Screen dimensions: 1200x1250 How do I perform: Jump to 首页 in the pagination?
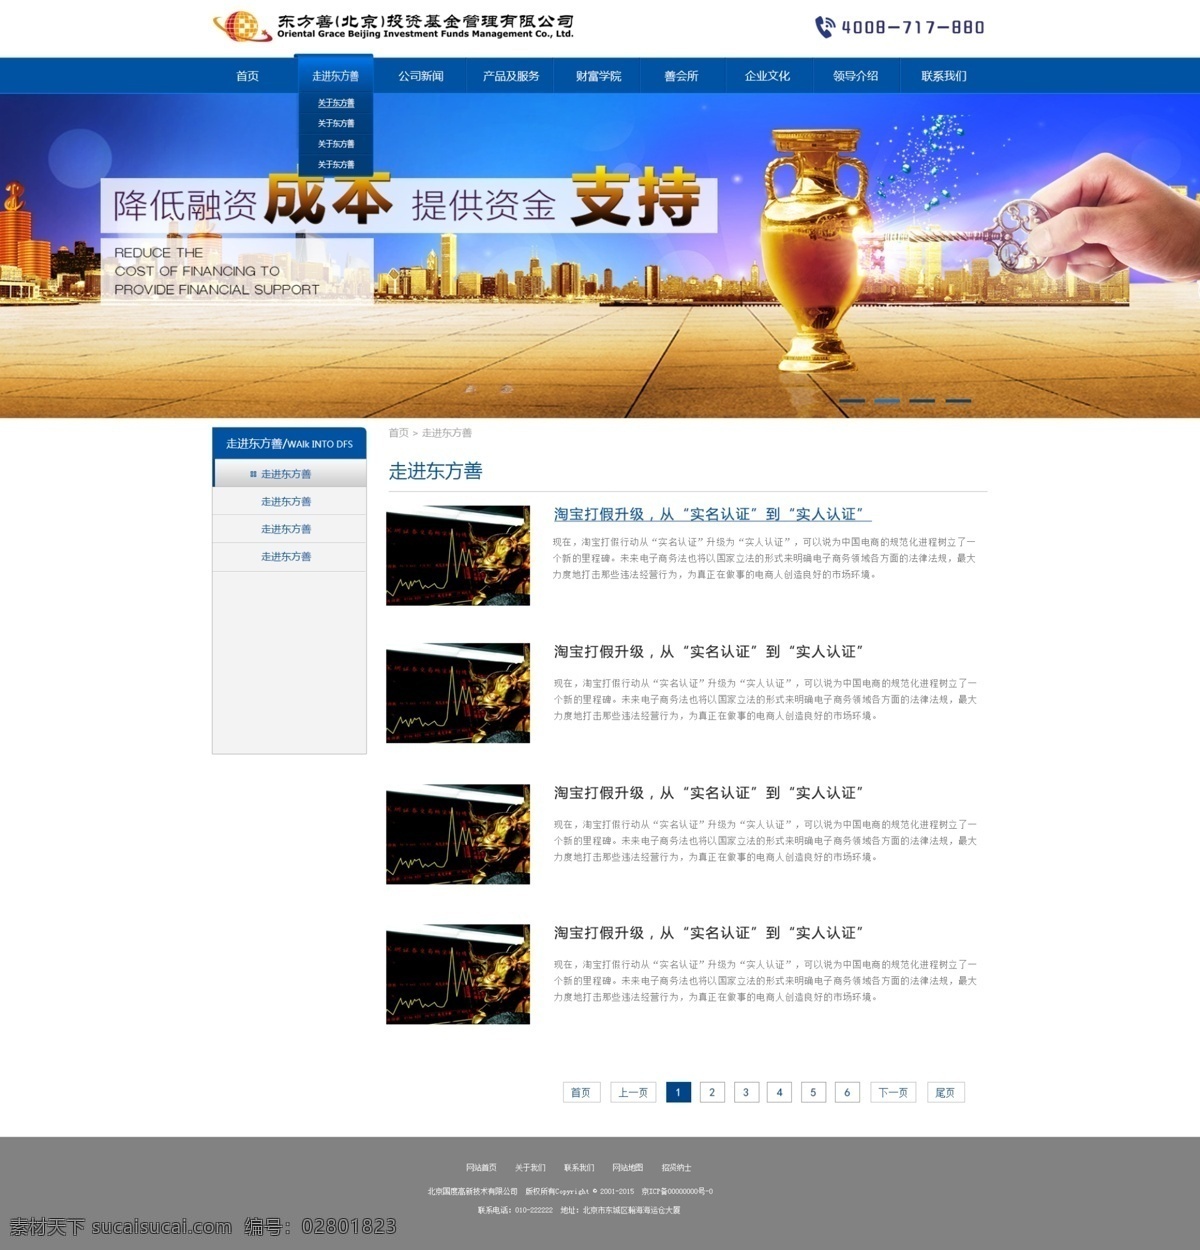(580, 1092)
